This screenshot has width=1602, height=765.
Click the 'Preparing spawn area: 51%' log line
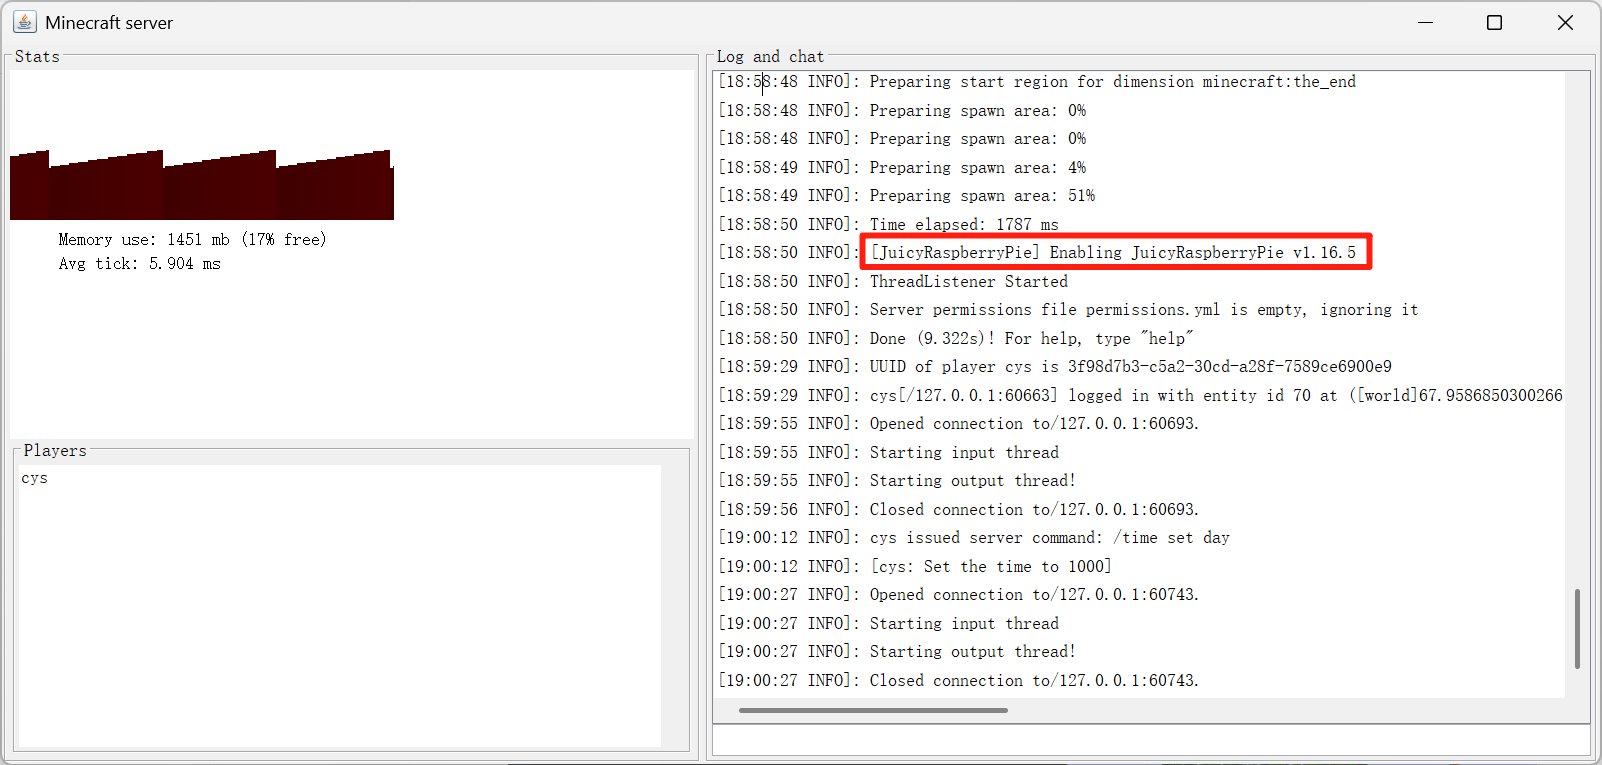(x=907, y=196)
